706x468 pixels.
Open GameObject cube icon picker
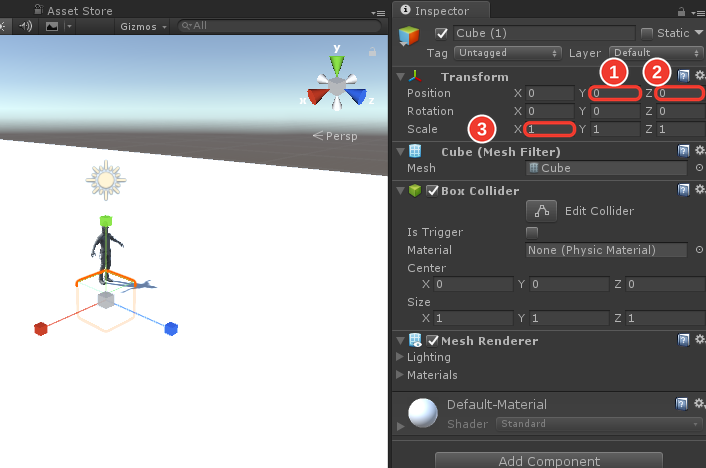(x=409, y=36)
